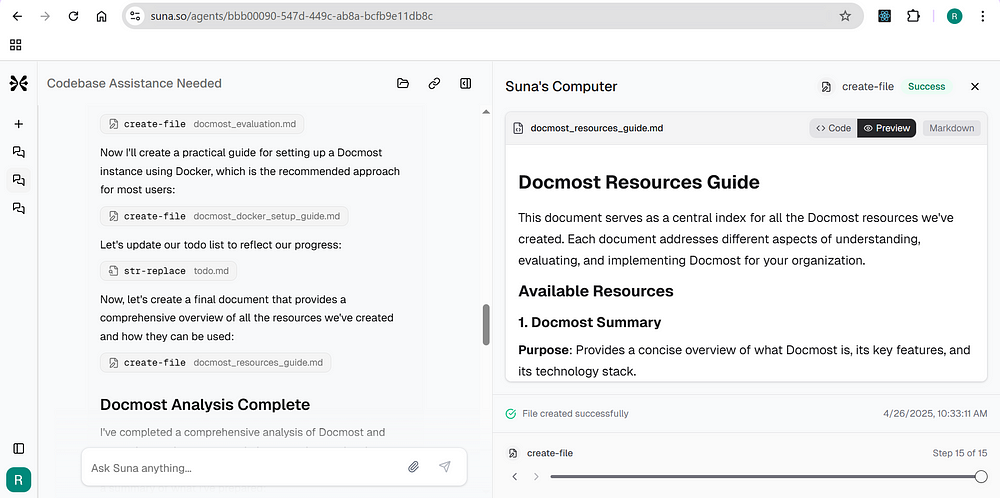
Task: Open create-file docmost_evaluation.md tool call
Action: (x=202, y=124)
